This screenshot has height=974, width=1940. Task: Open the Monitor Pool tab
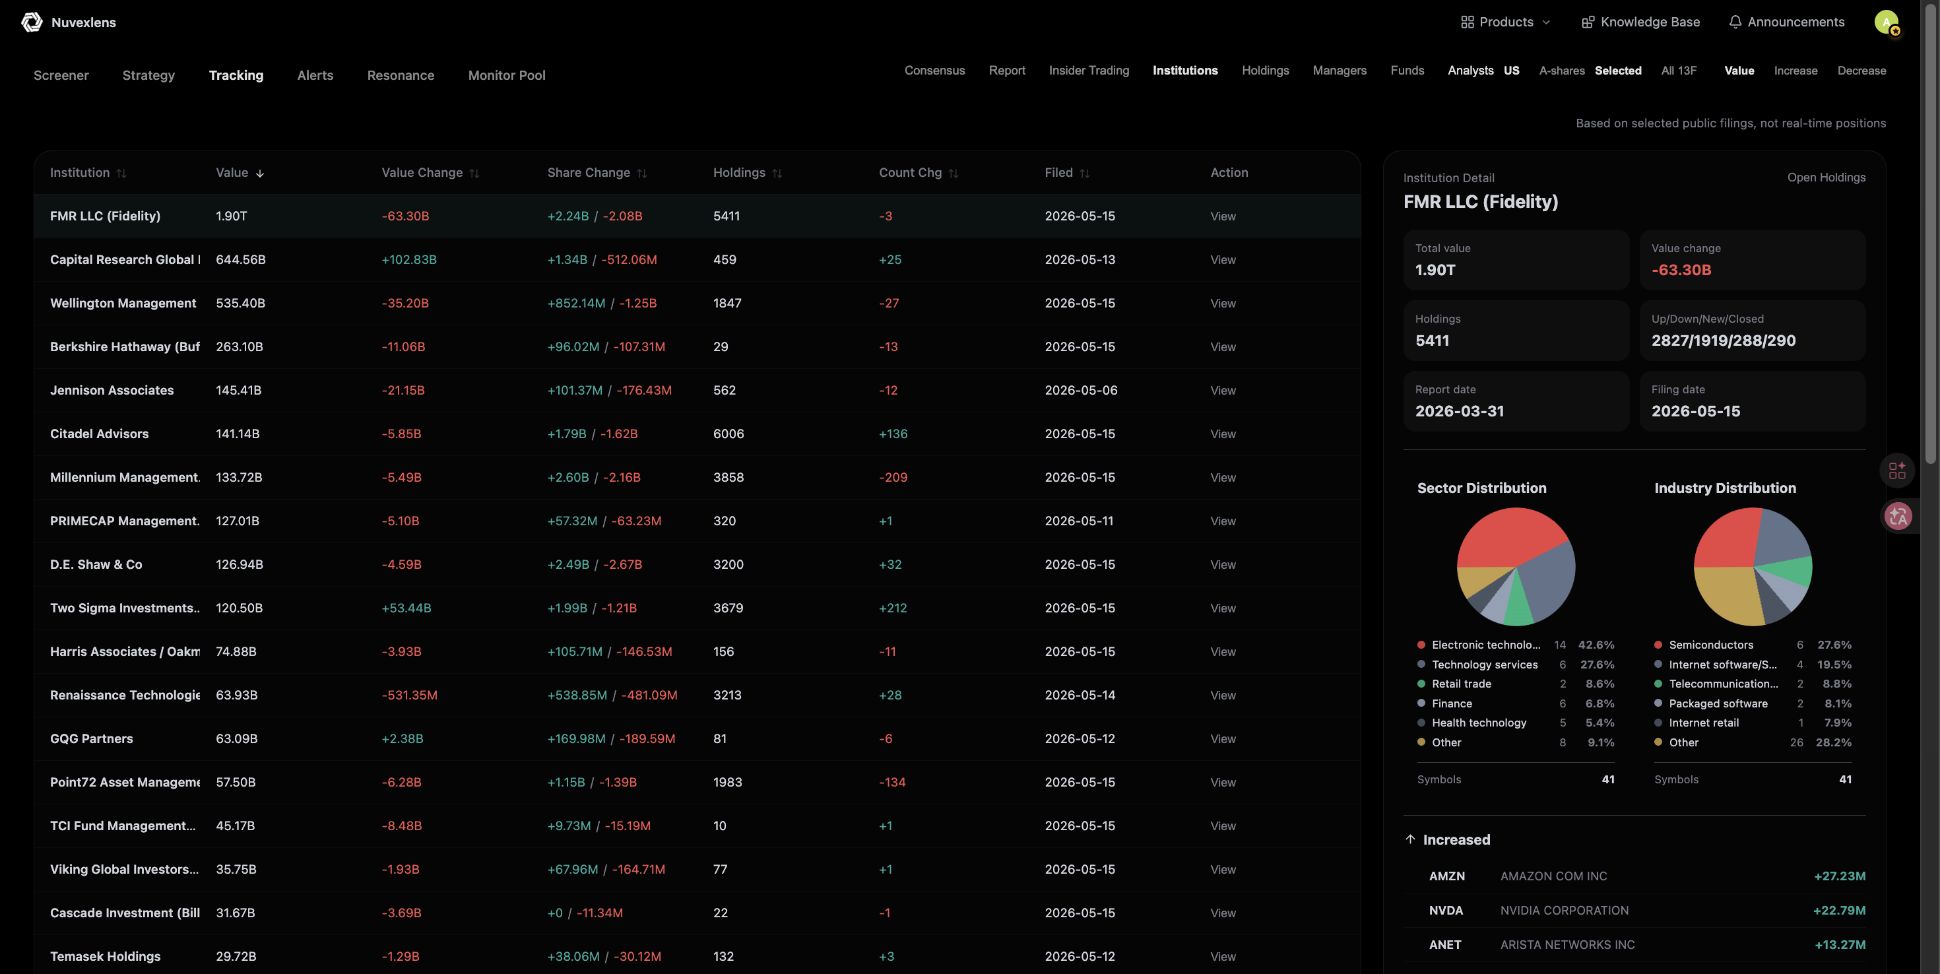(x=507, y=75)
